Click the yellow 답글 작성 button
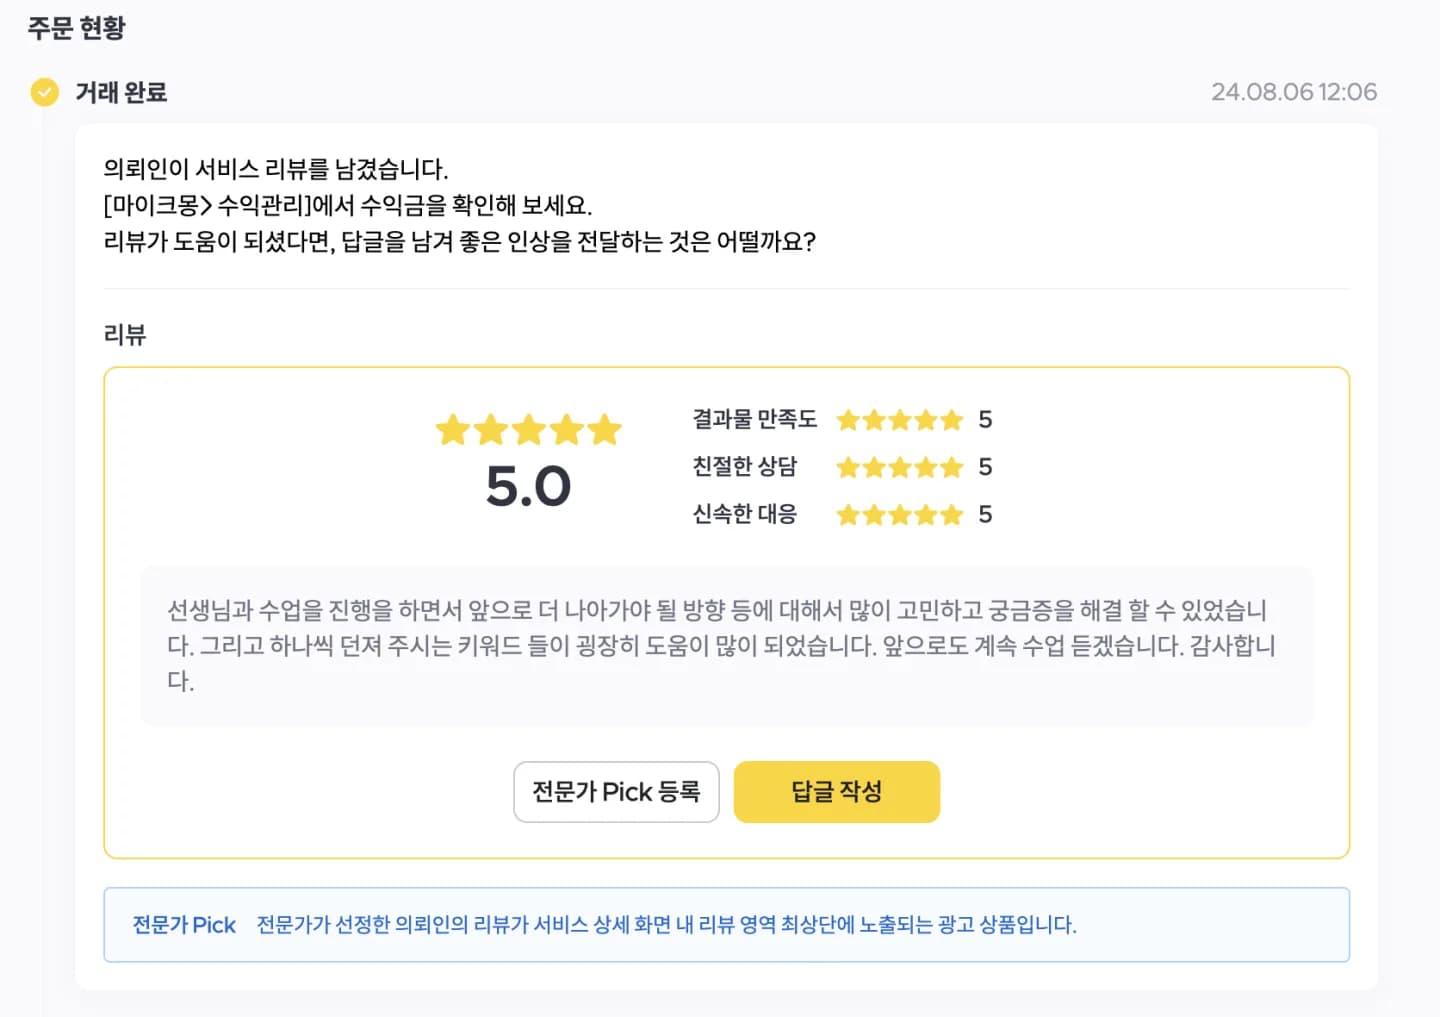 [837, 792]
